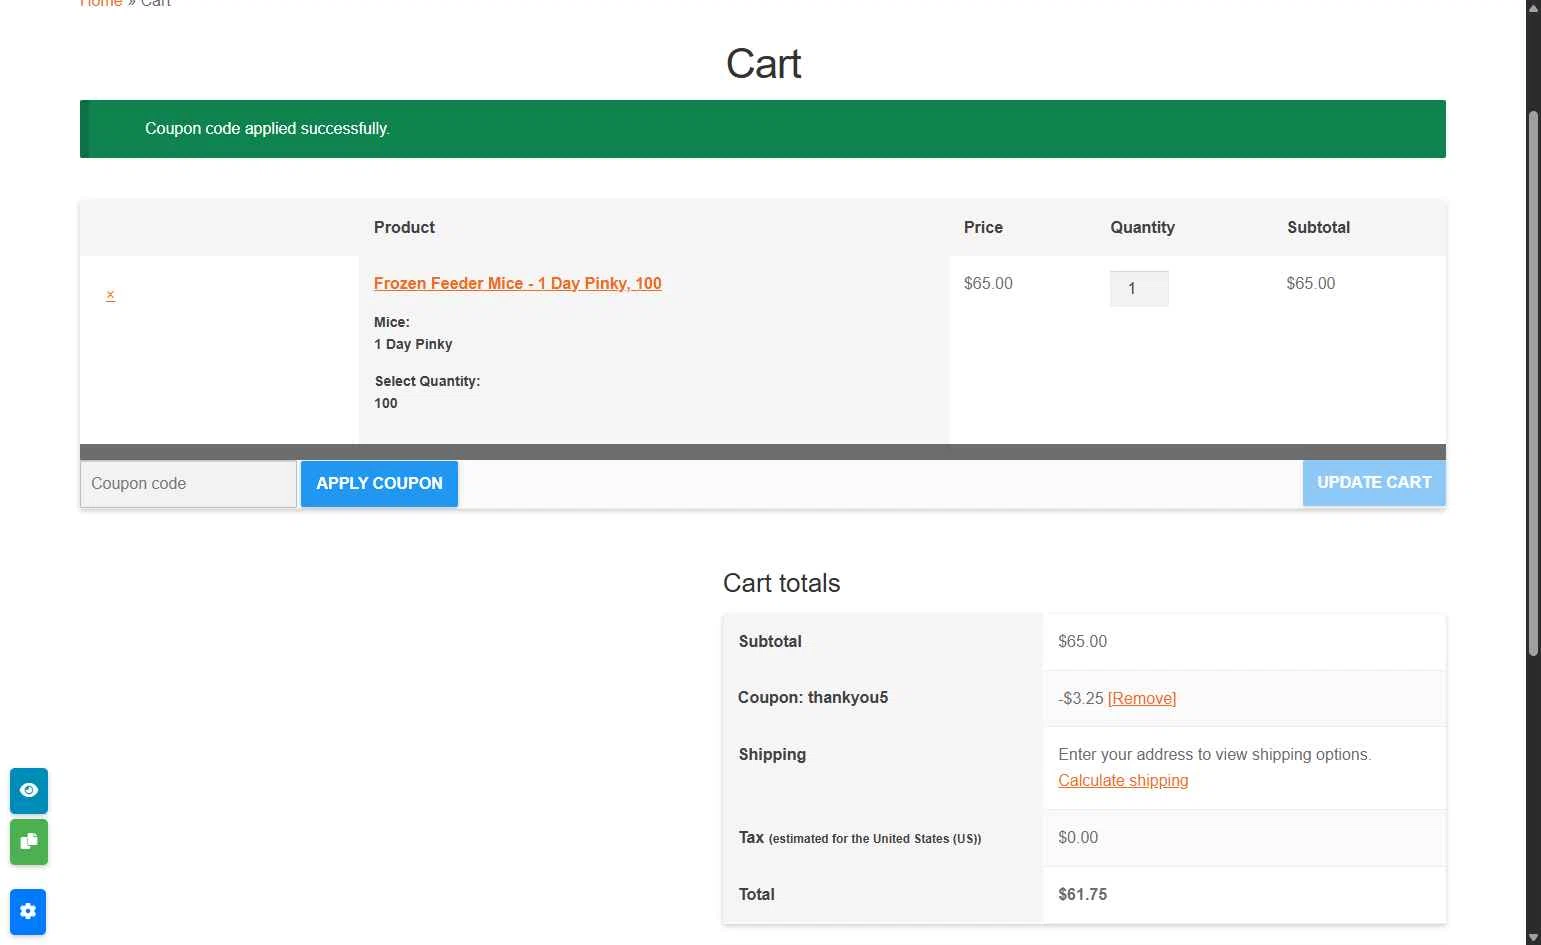Open Frozen Feeder Mice - 1 Day Pinky link
The height and width of the screenshot is (945, 1541).
517,283
